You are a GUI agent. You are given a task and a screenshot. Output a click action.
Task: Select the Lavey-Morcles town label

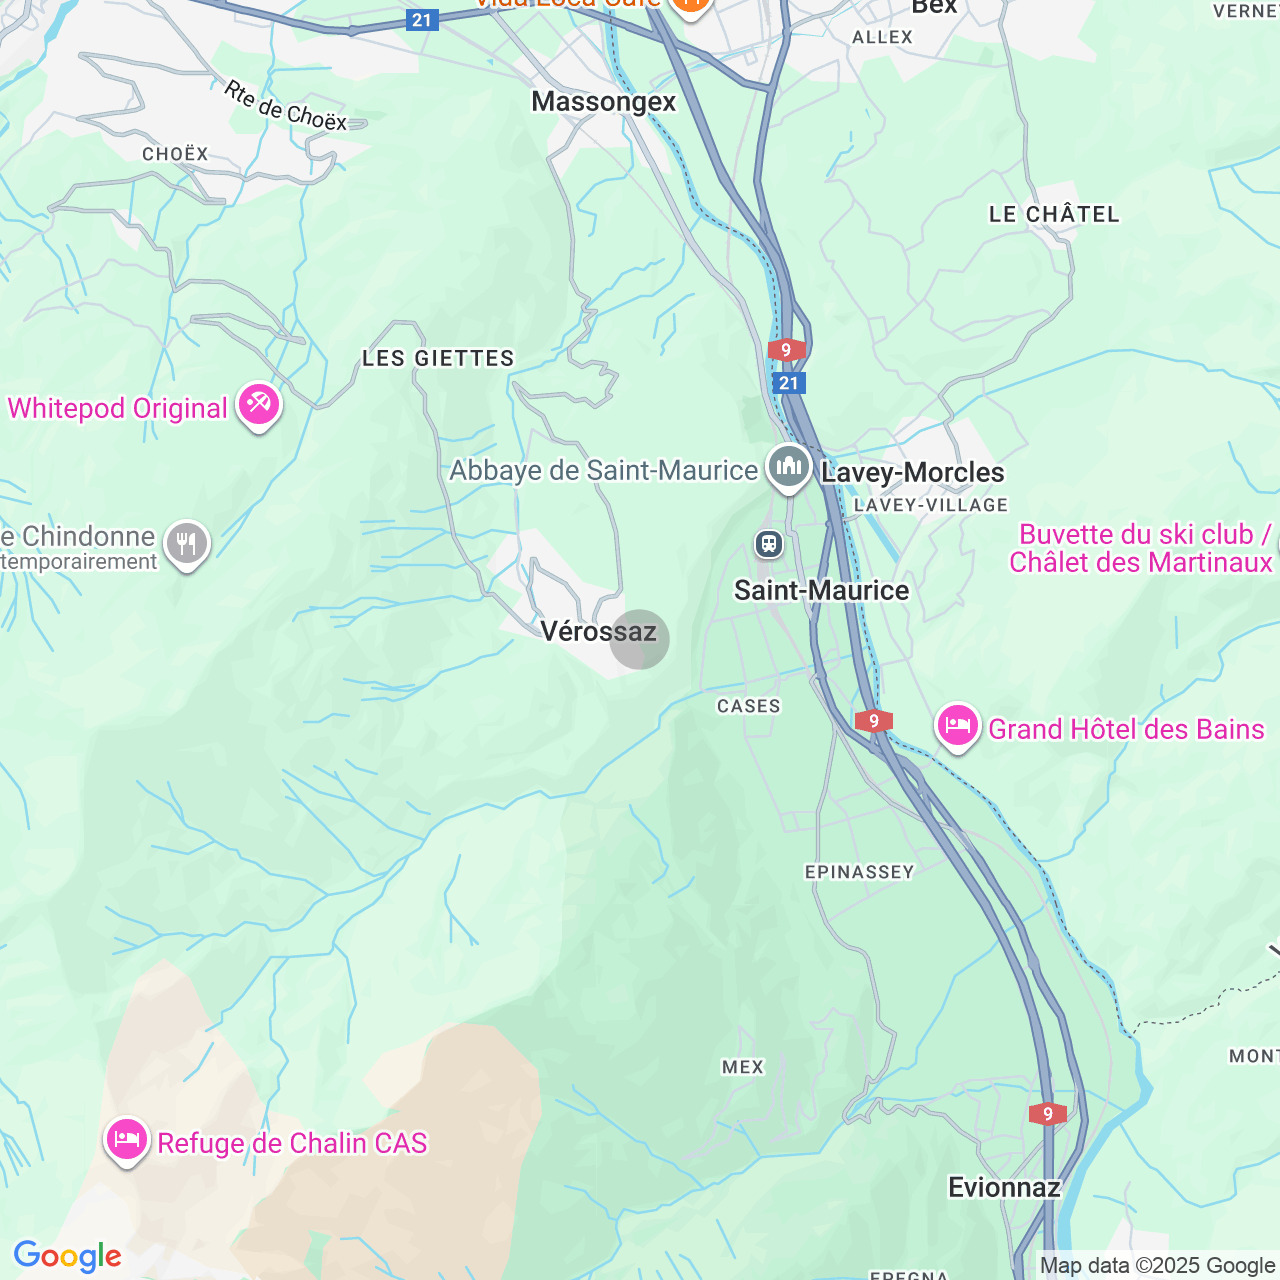click(x=912, y=472)
